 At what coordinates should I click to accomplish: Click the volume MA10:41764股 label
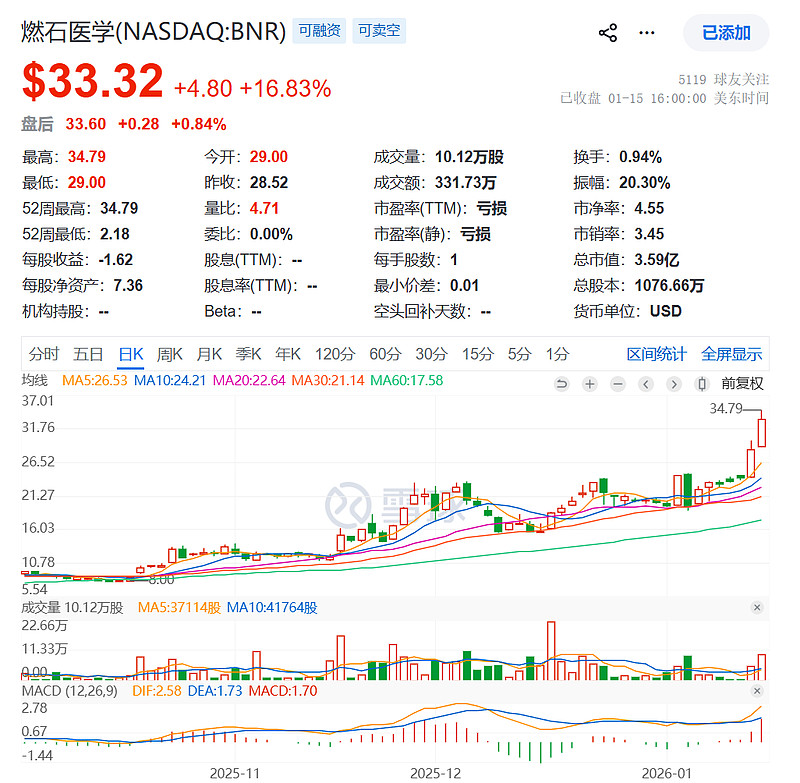pyautogui.click(x=272, y=607)
